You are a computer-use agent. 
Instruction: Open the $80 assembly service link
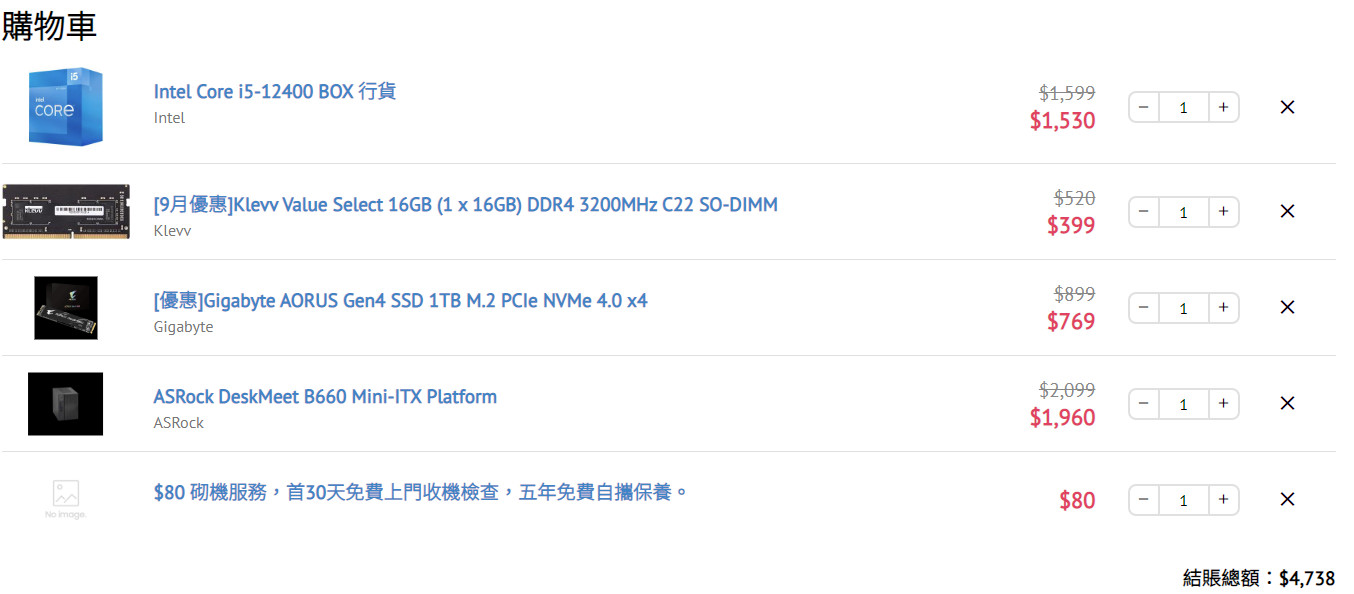click(x=421, y=492)
